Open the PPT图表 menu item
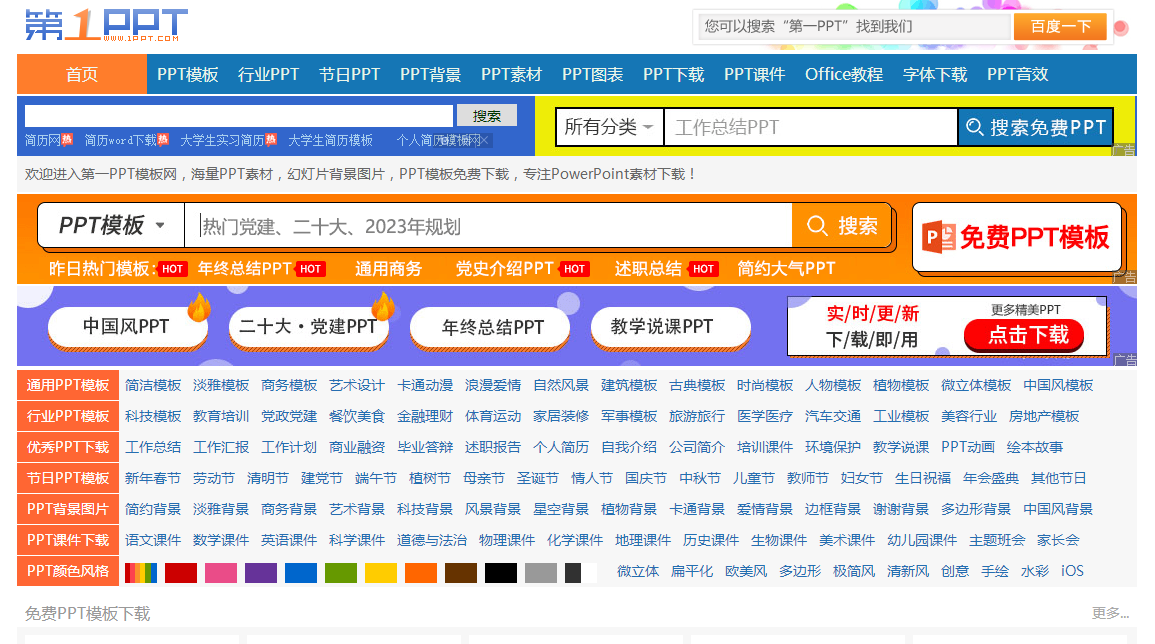 592,74
